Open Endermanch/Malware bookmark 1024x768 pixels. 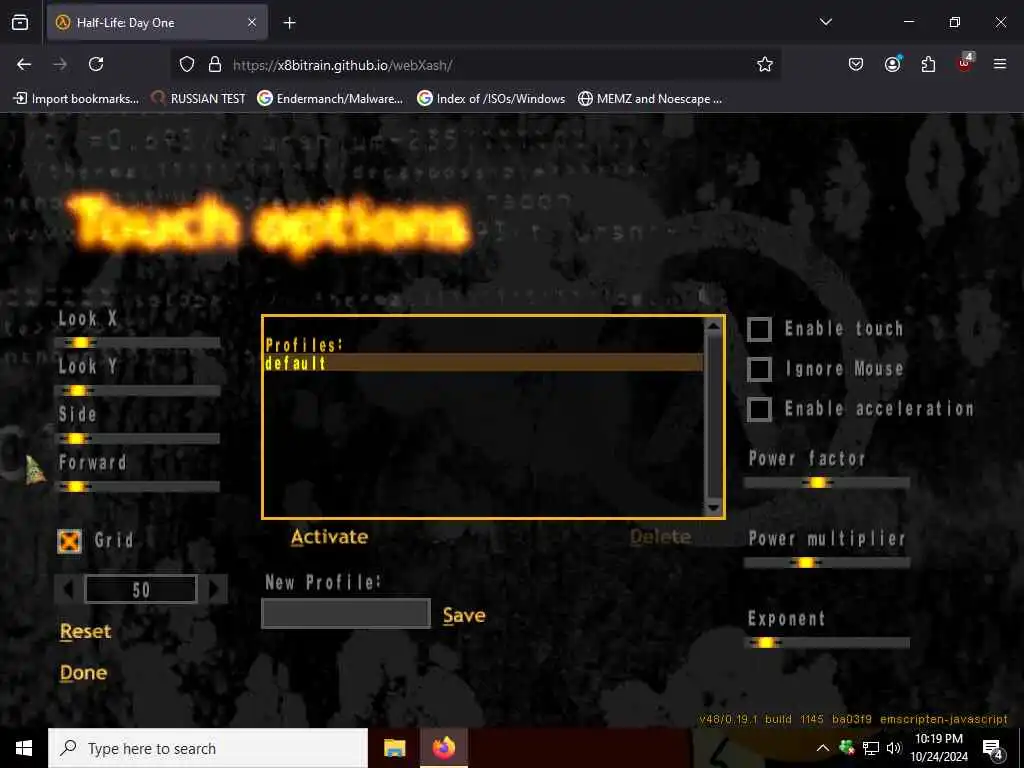(330, 99)
